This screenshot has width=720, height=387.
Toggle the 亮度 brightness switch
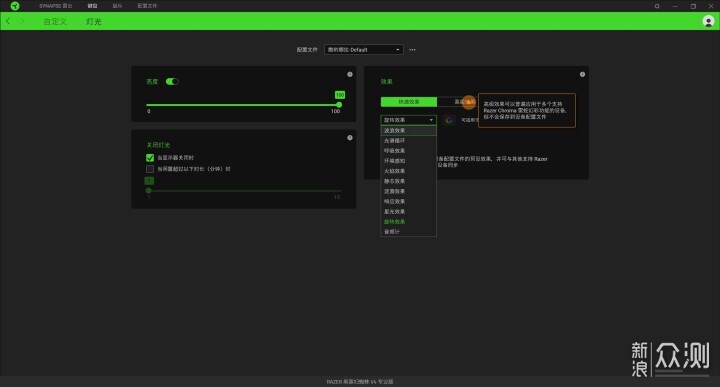coord(172,81)
